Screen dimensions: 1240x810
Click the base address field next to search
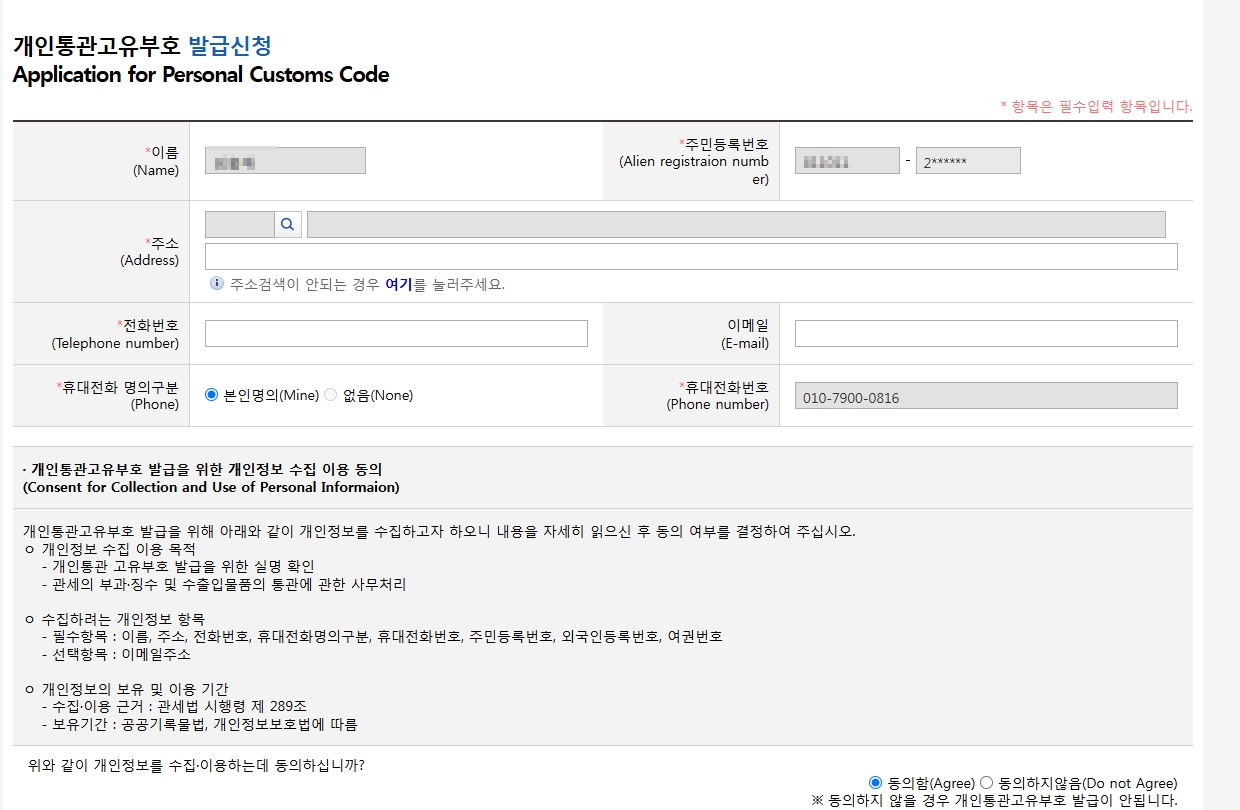[735, 223]
